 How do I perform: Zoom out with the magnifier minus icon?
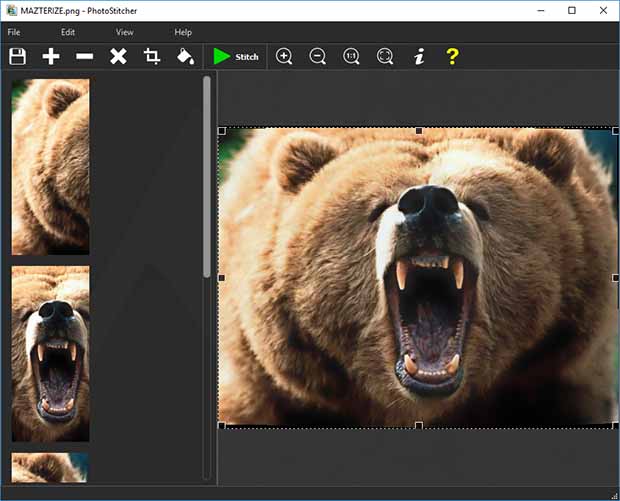point(318,57)
